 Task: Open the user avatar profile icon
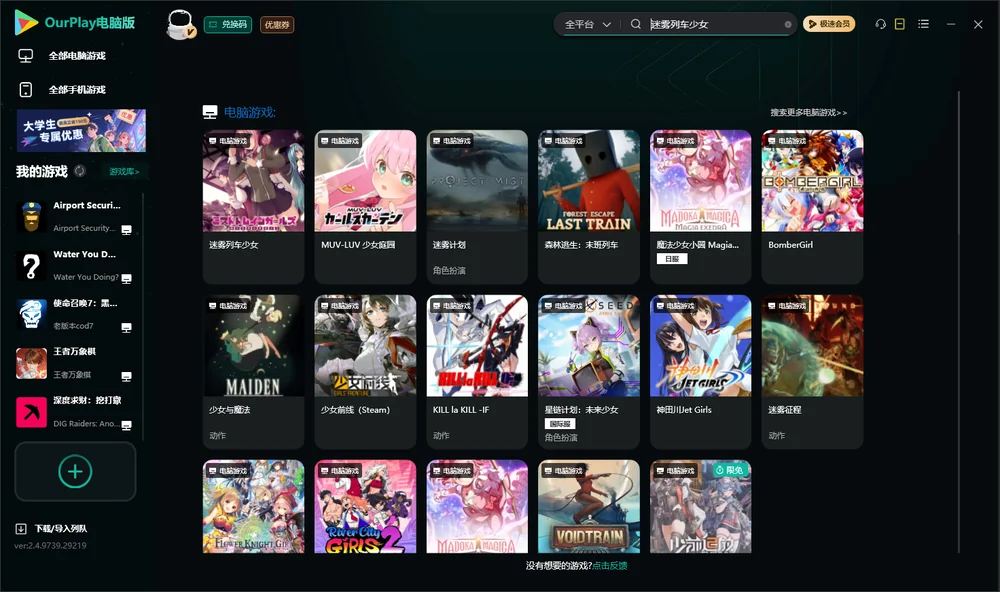(x=180, y=24)
